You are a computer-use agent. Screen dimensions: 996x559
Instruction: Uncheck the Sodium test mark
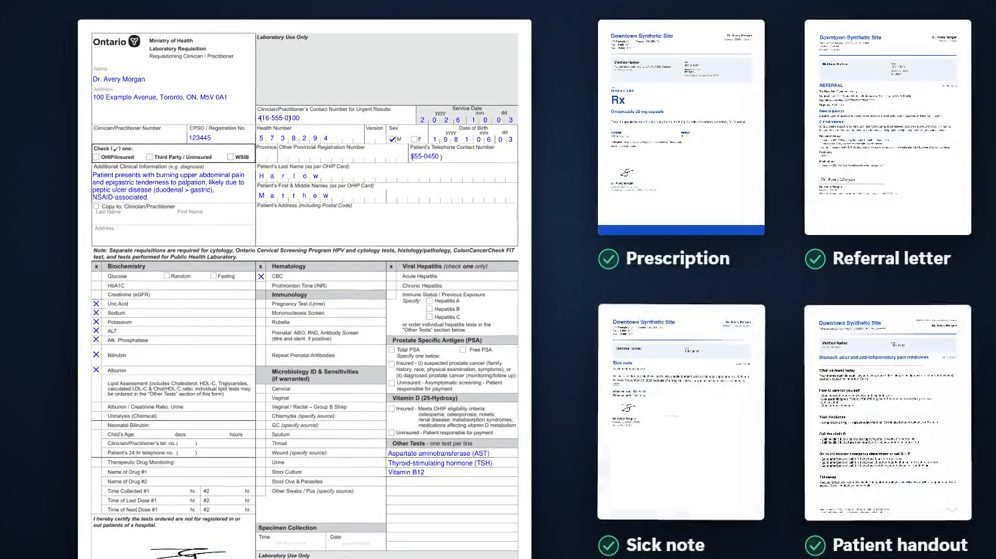(x=96, y=313)
